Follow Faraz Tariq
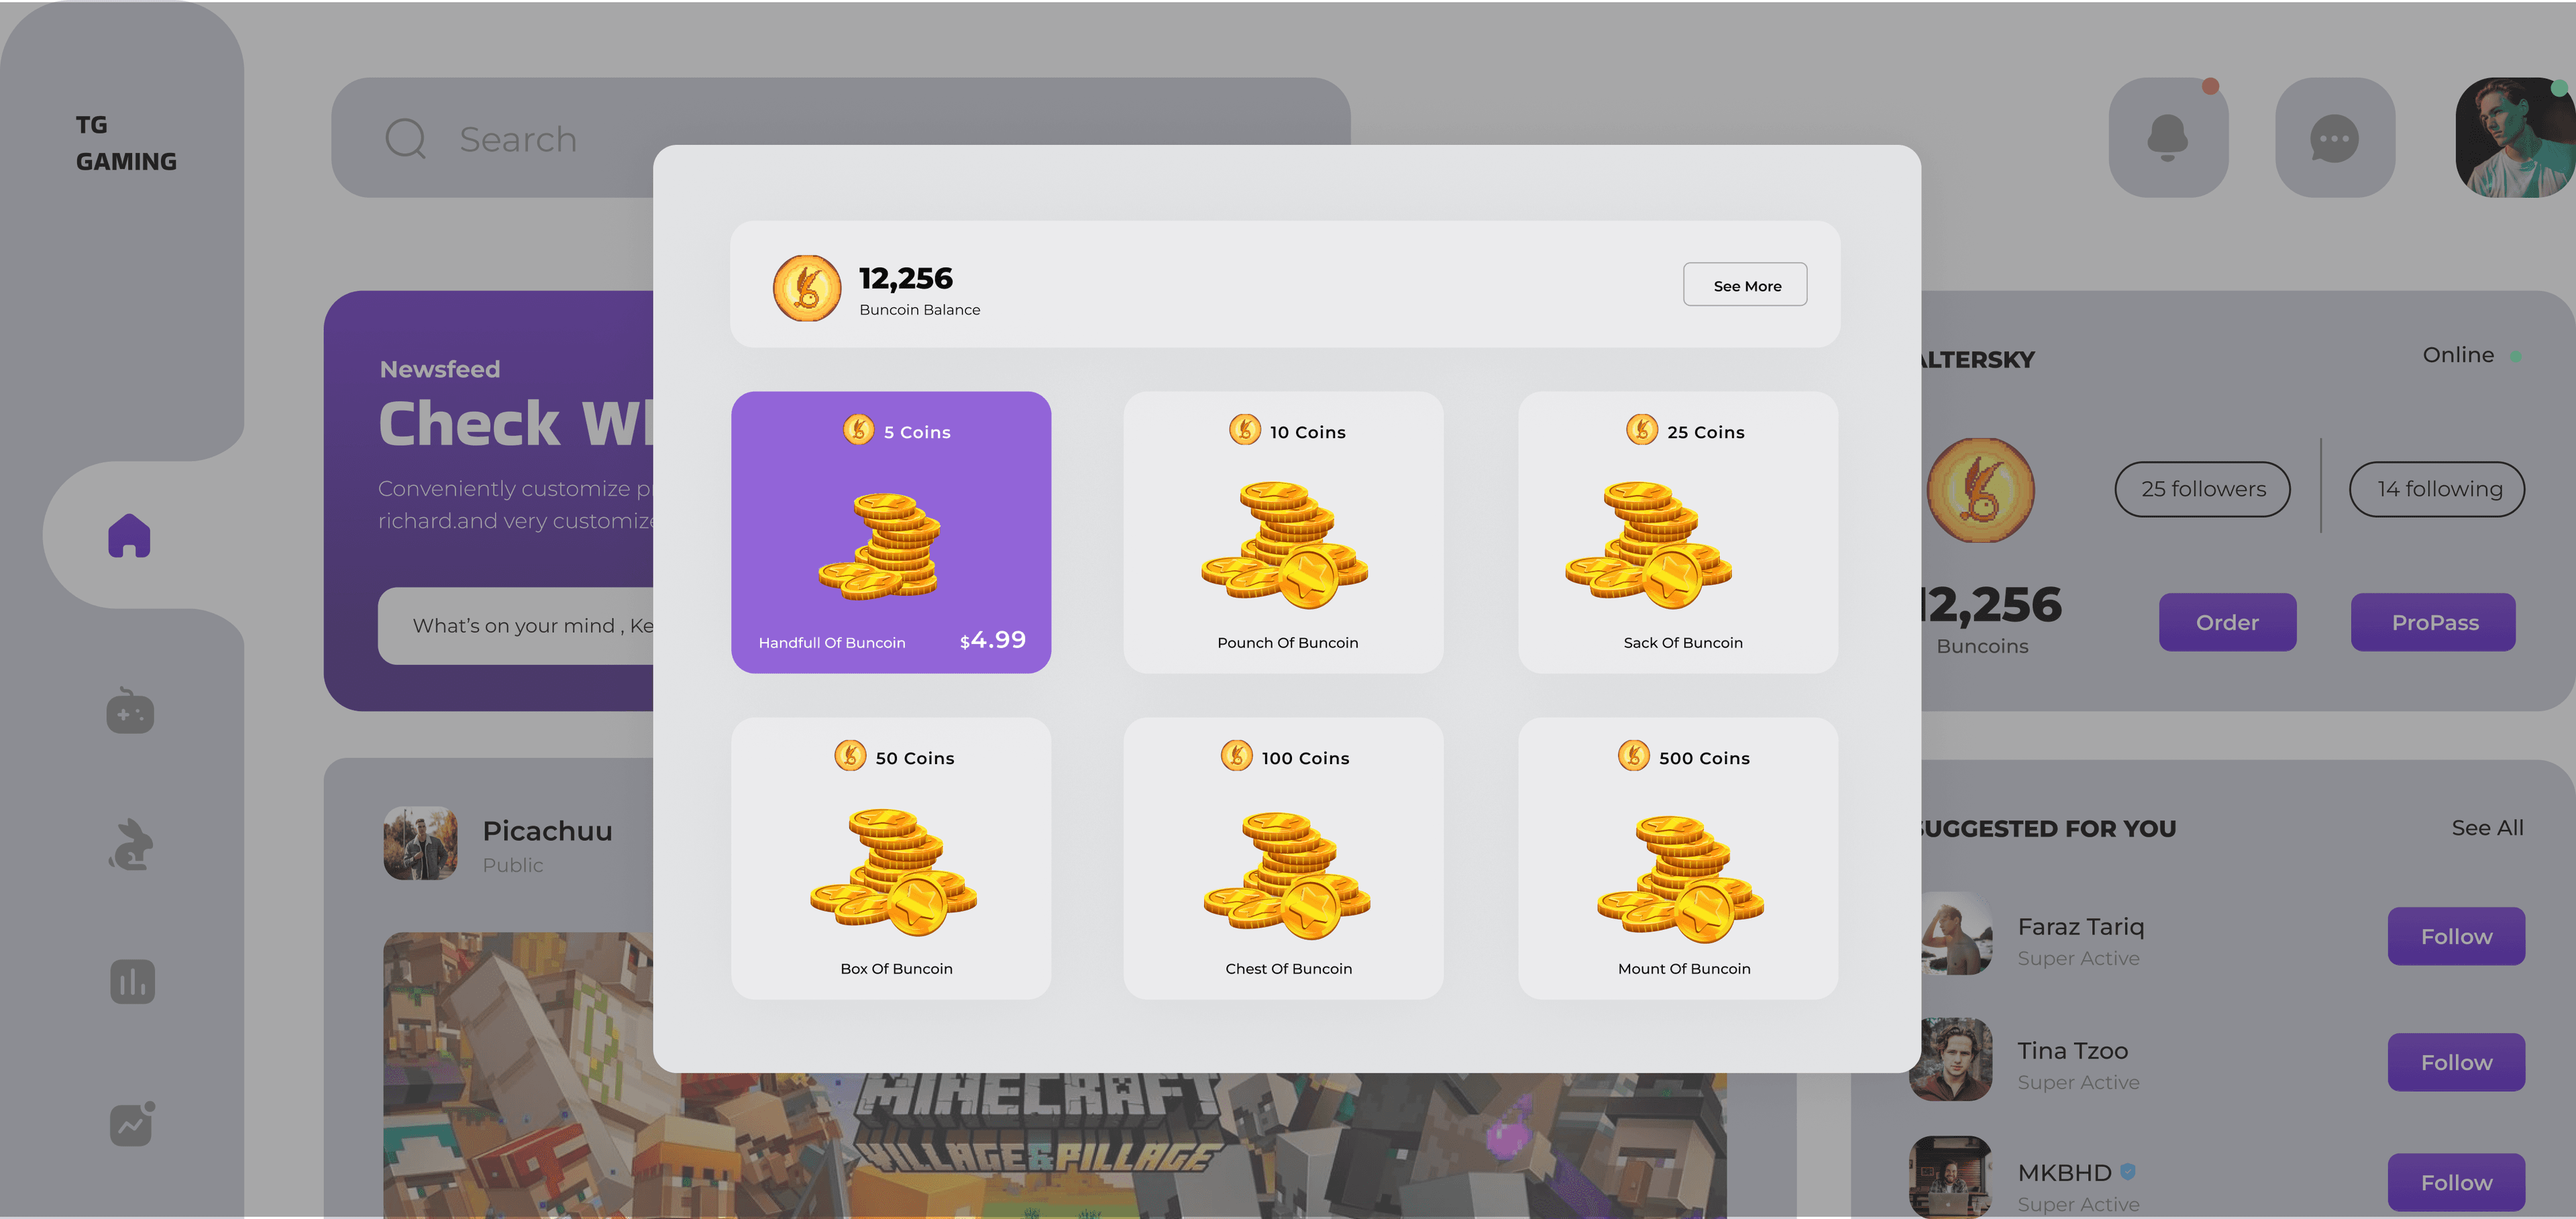The height and width of the screenshot is (1219, 2576). pyautogui.click(x=2456, y=936)
